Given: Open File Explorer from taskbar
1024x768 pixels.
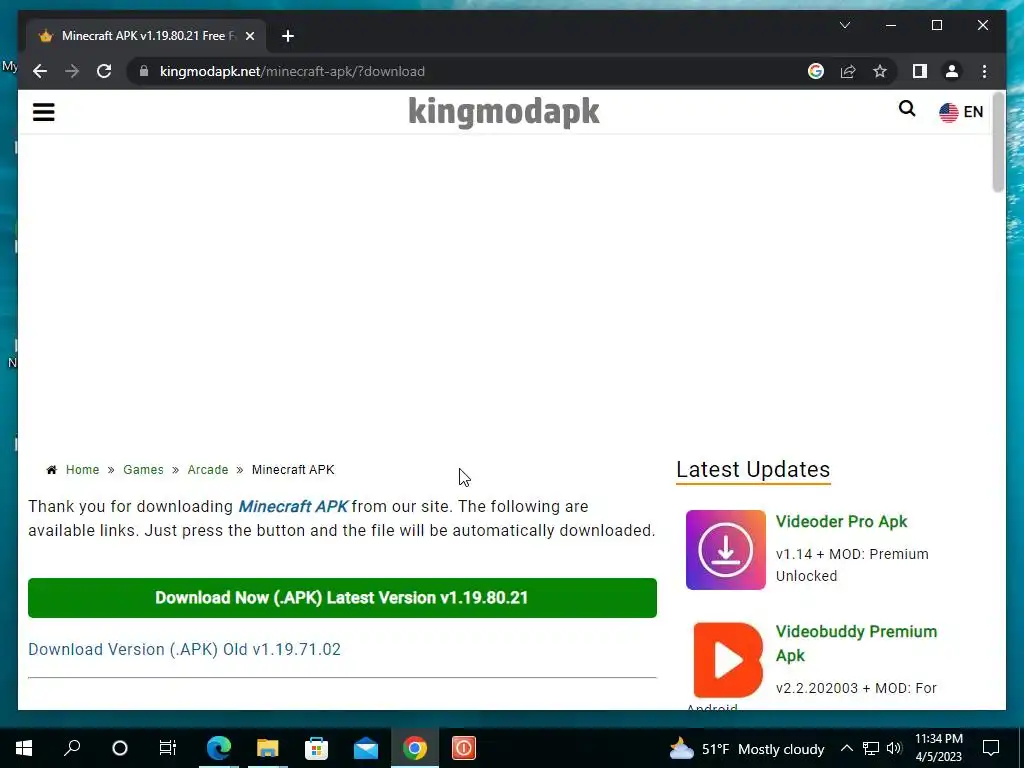Looking at the screenshot, I should pos(268,748).
